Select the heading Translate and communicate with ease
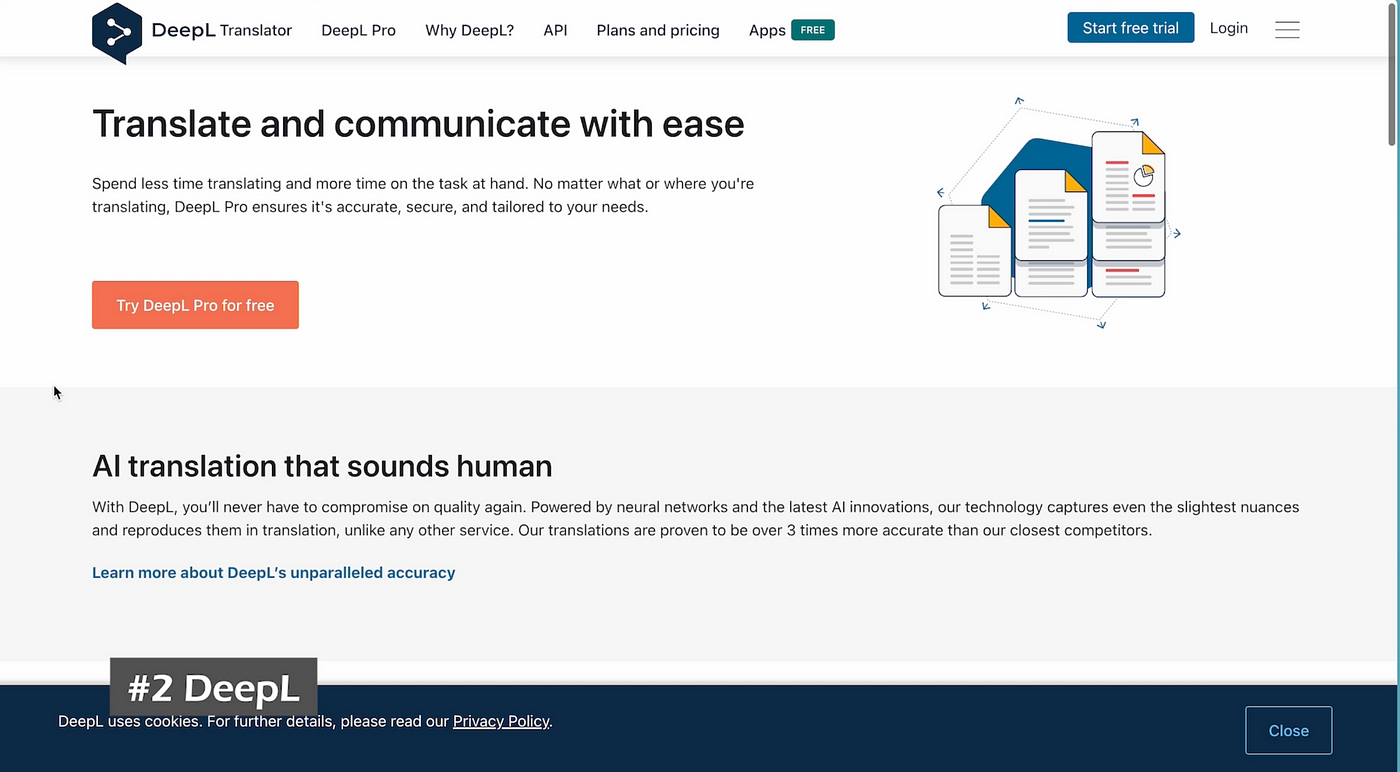The width and height of the screenshot is (1400, 772). point(418,124)
